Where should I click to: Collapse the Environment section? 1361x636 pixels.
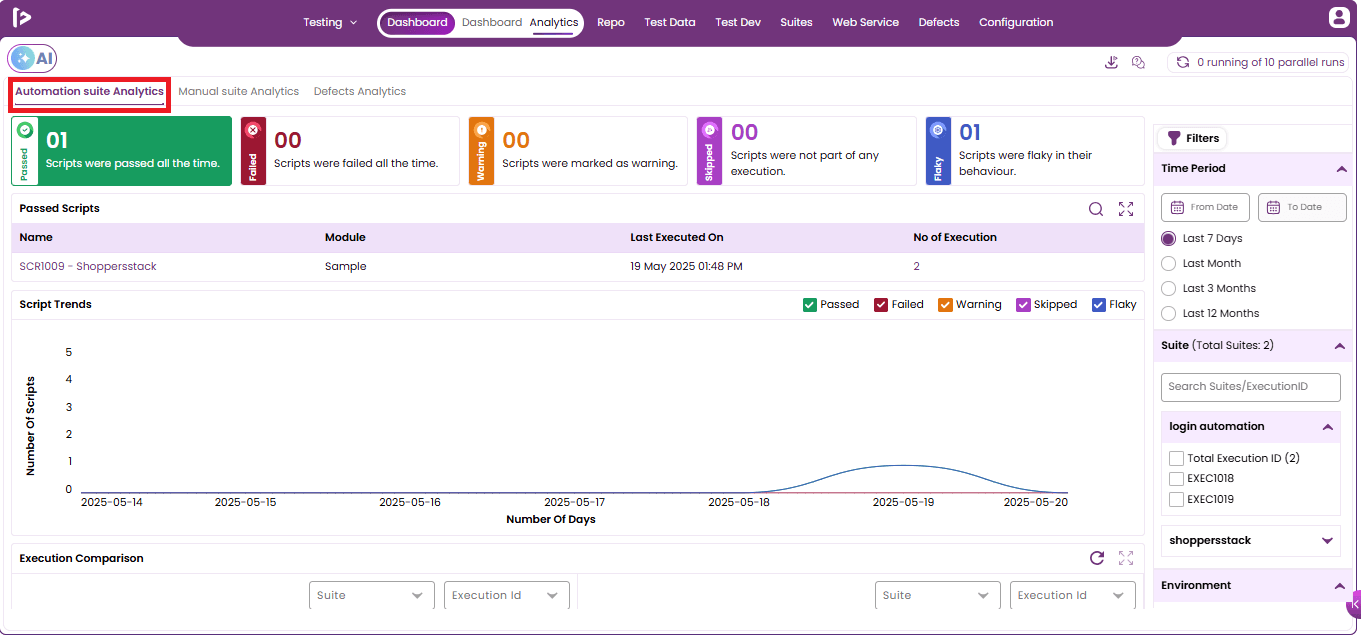click(x=1341, y=586)
